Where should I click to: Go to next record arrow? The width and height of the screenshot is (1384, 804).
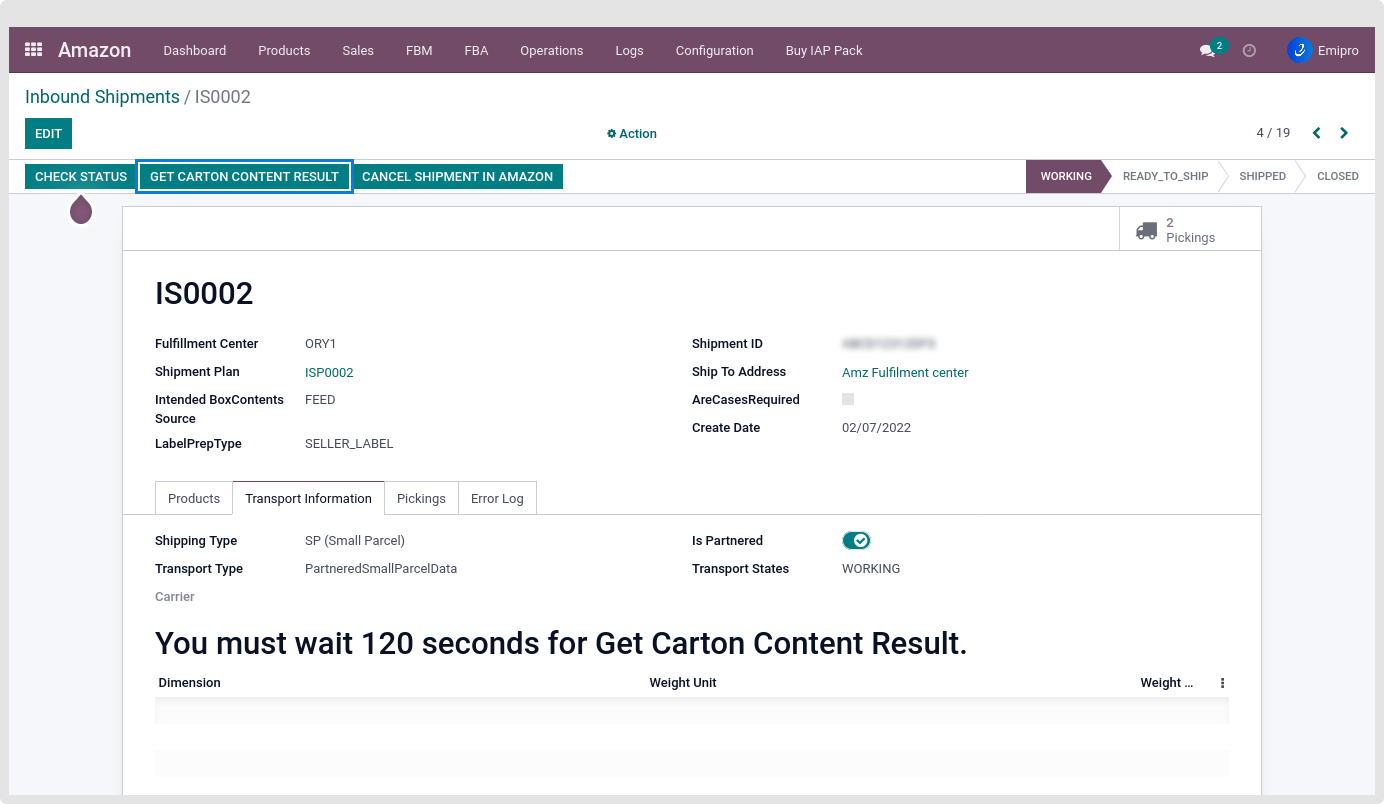(x=1344, y=133)
